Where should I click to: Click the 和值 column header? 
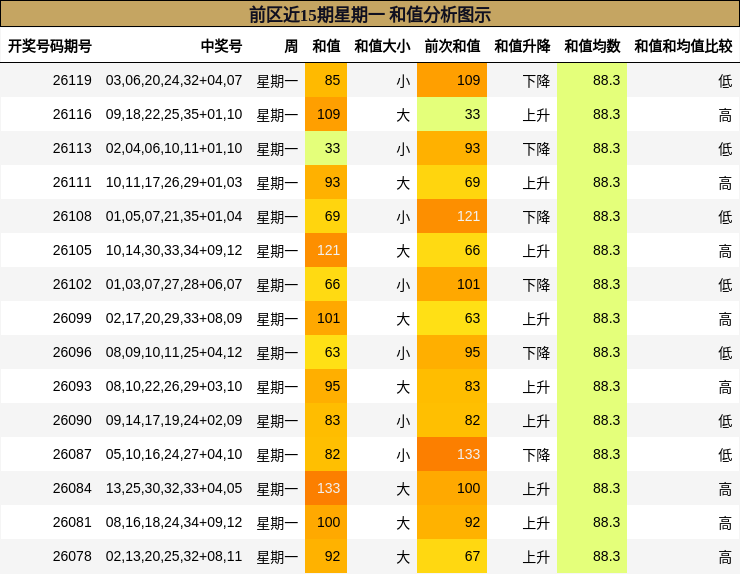326,46
